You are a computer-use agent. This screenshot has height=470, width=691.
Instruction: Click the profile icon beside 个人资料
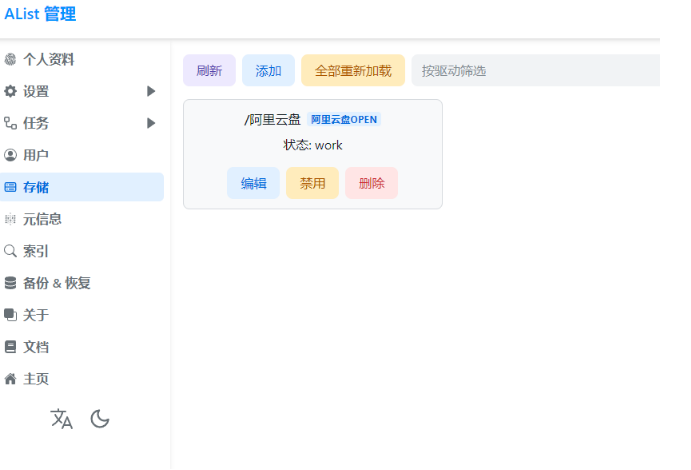11,59
